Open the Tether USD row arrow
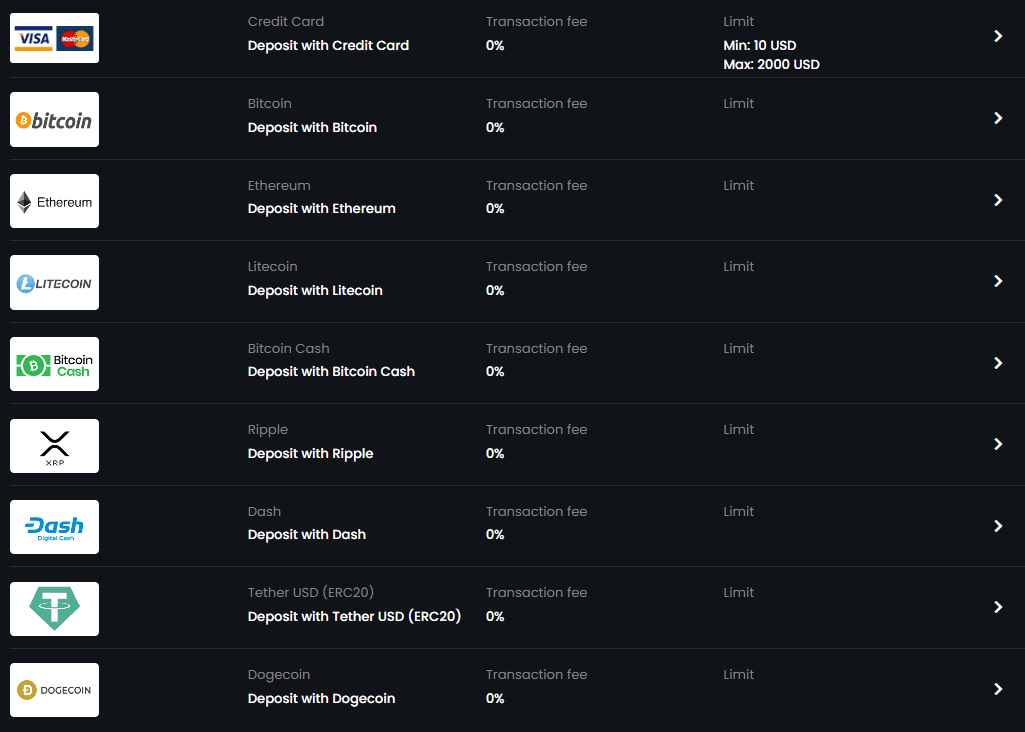This screenshot has width=1025, height=732. tap(998, 607)
